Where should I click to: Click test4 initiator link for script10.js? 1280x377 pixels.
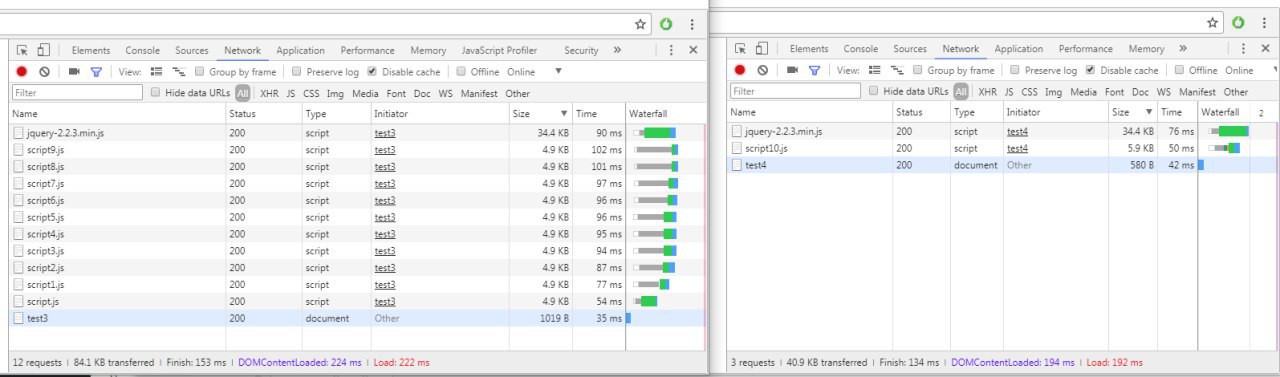coord(1017,148)
